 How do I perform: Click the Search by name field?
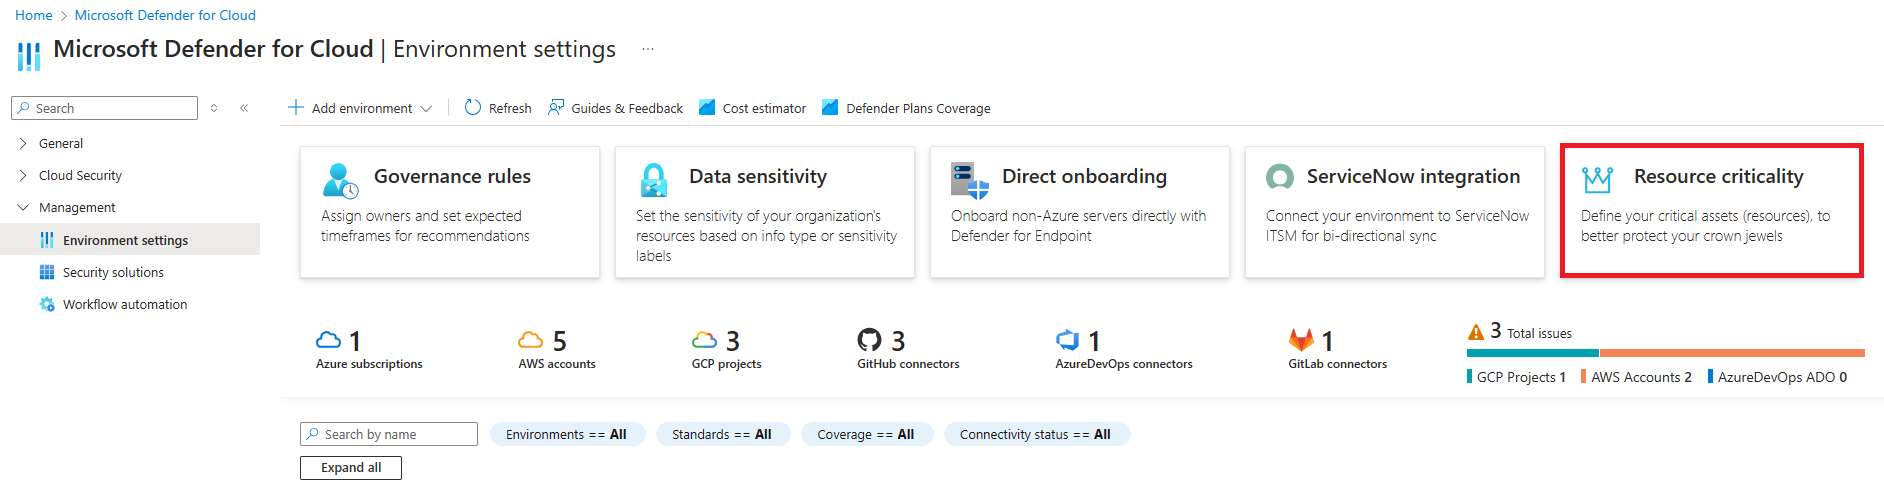click(x=390, y=435)
